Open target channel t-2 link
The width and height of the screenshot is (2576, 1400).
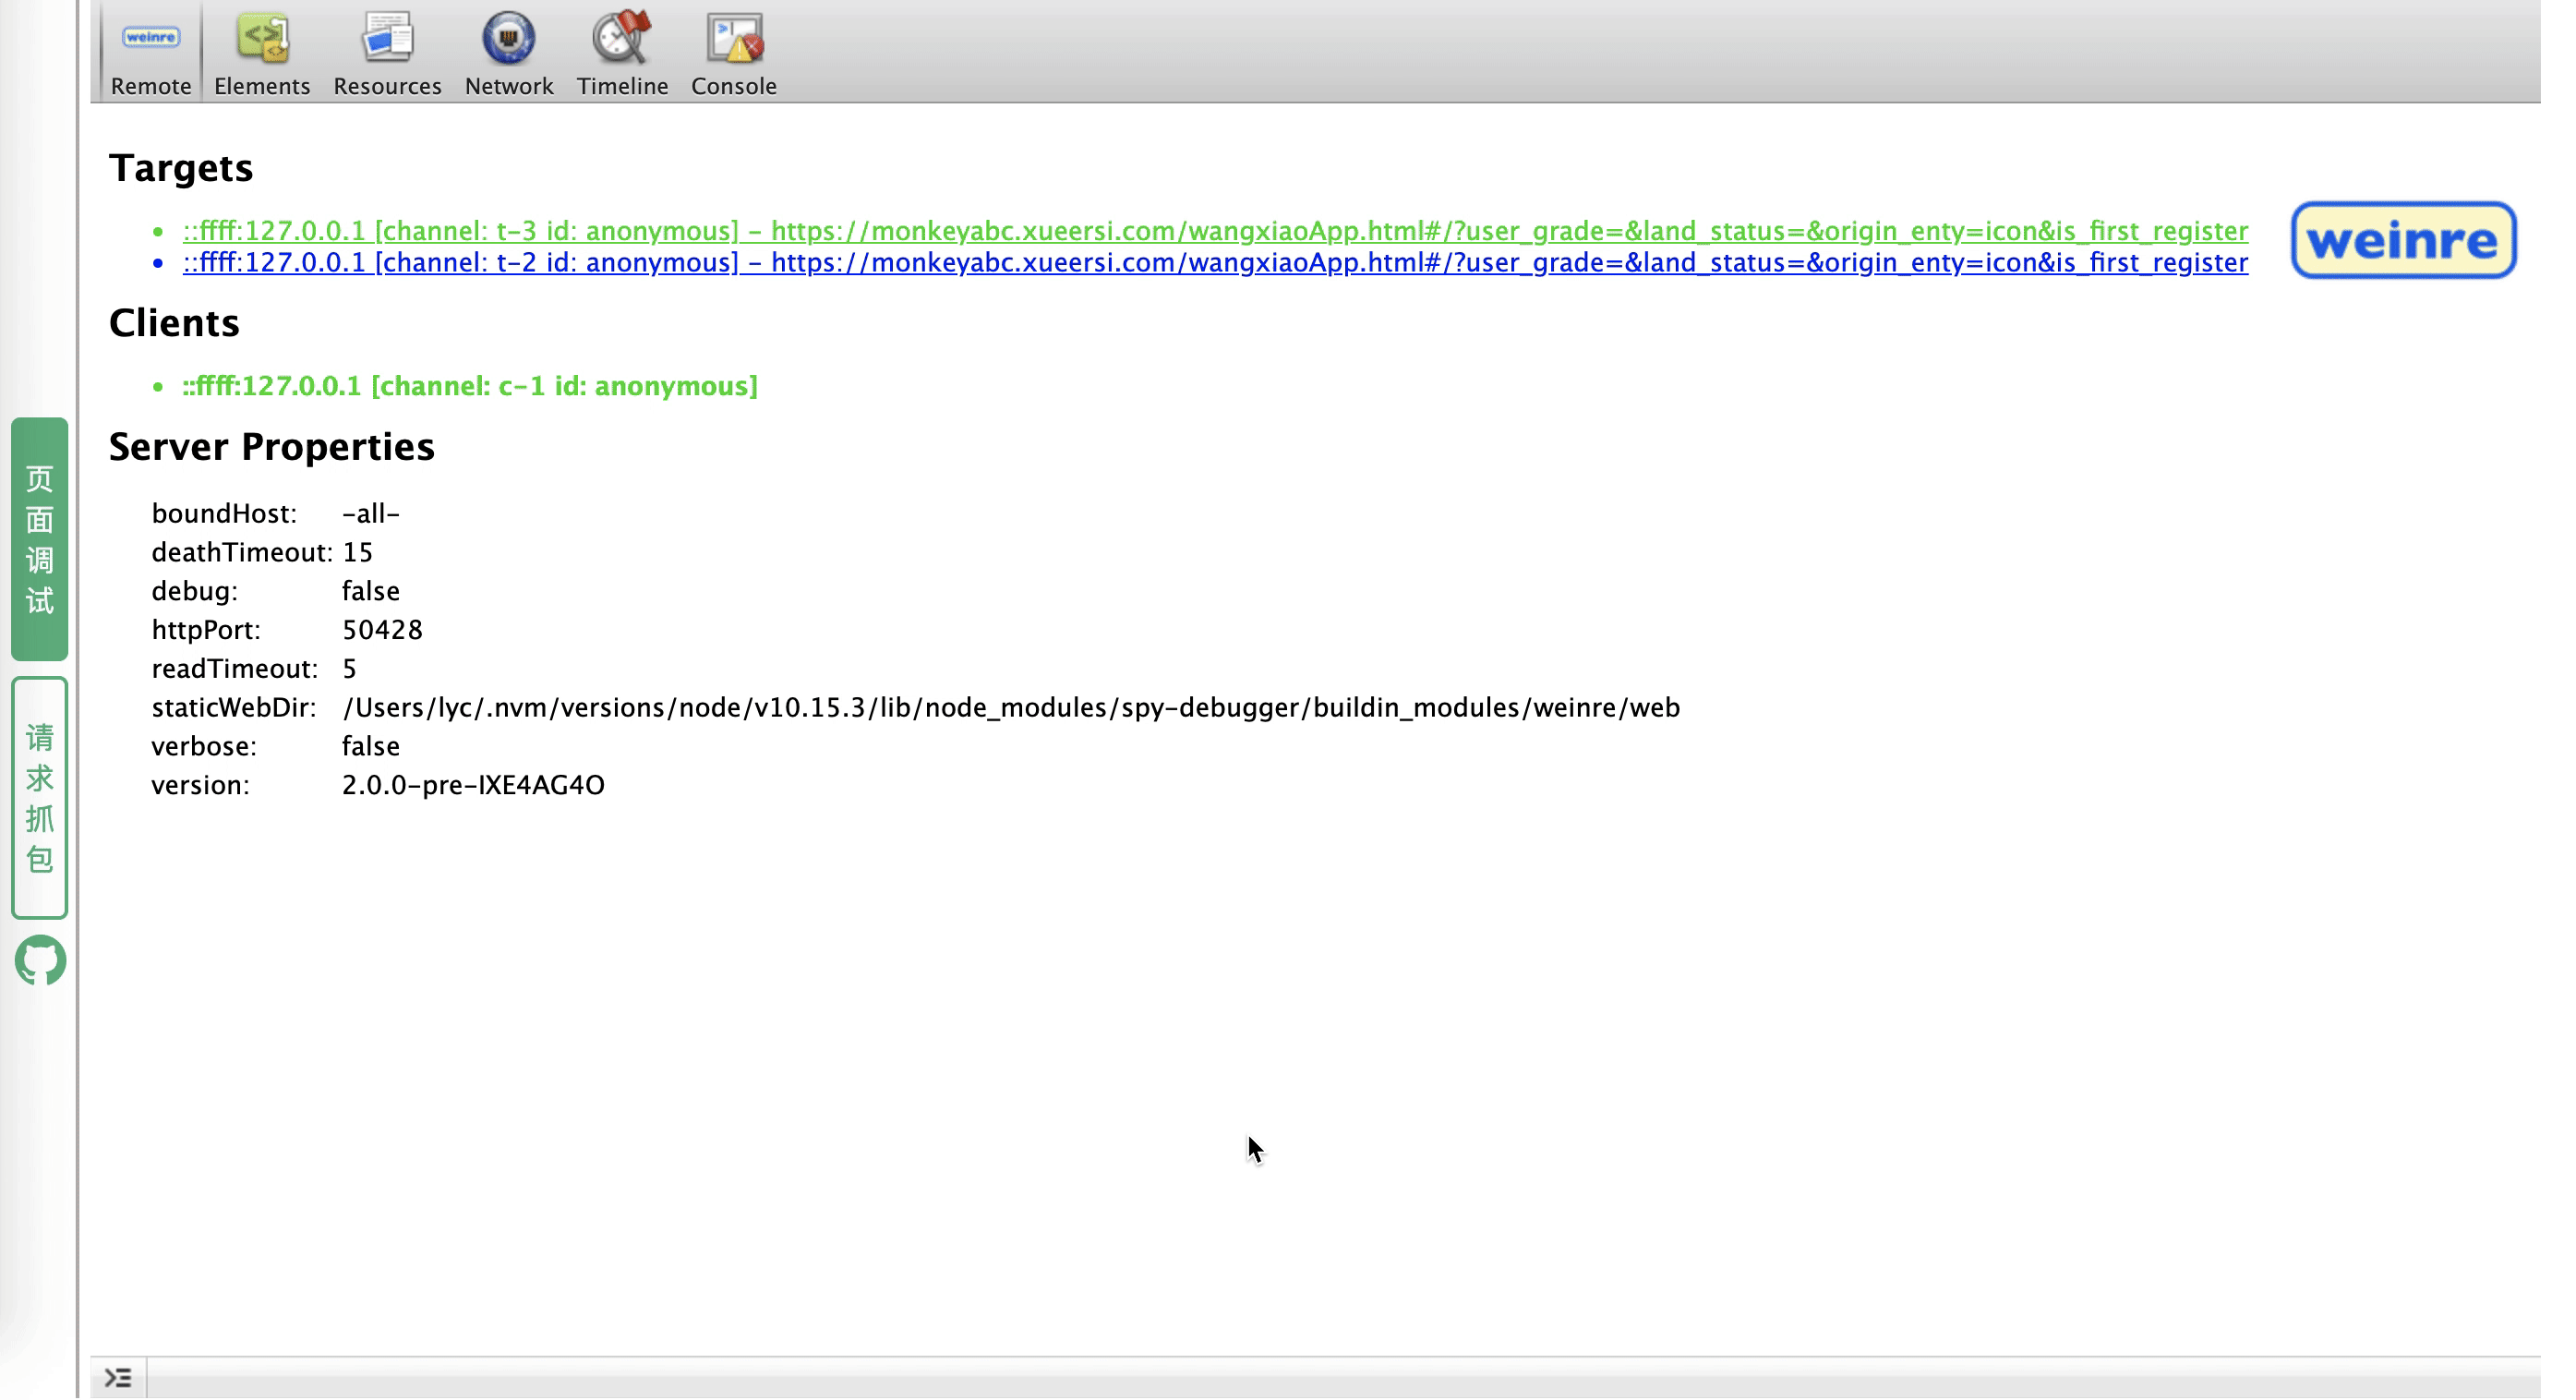pyautogui.click(x=1215, y=262)
